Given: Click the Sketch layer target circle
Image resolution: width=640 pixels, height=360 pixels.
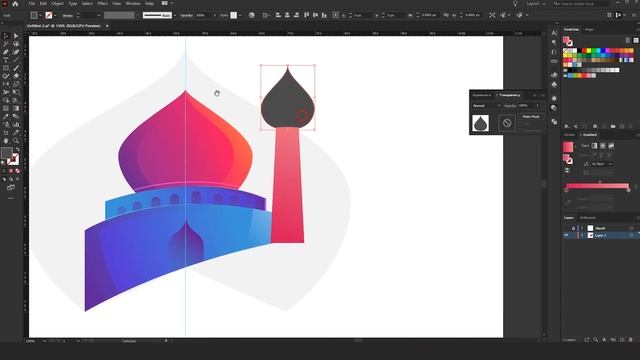Looking at the screenshot, I should (631, 228).
